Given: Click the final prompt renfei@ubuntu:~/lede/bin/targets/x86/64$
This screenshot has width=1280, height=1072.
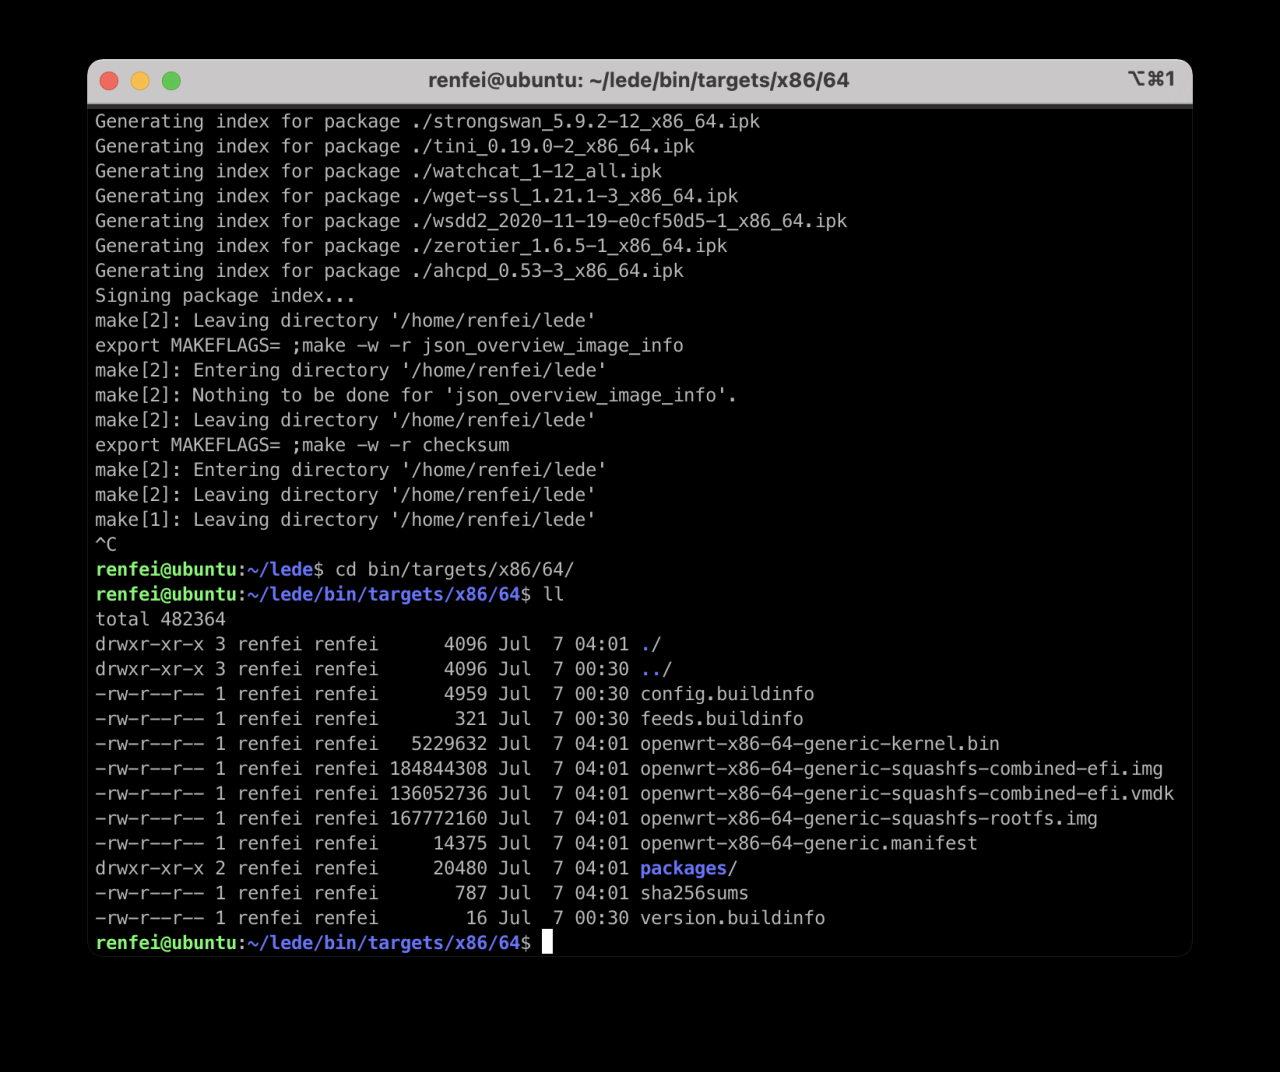Looking at the screenshot, I should pos(313,943).
